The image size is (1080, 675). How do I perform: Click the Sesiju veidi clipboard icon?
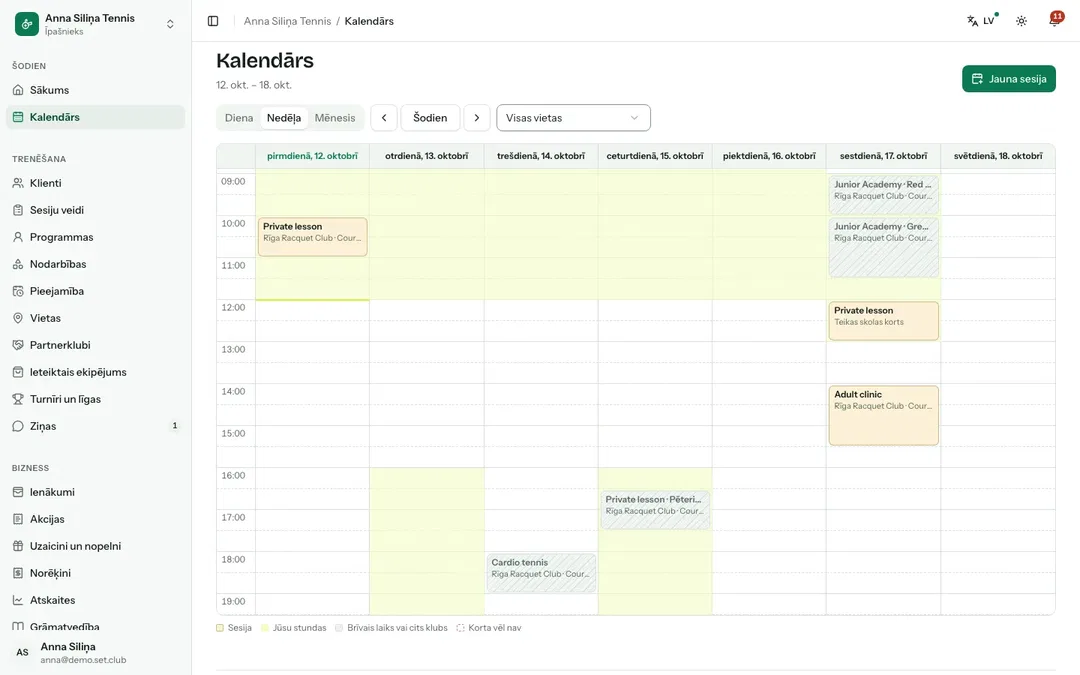pos(18,210)
